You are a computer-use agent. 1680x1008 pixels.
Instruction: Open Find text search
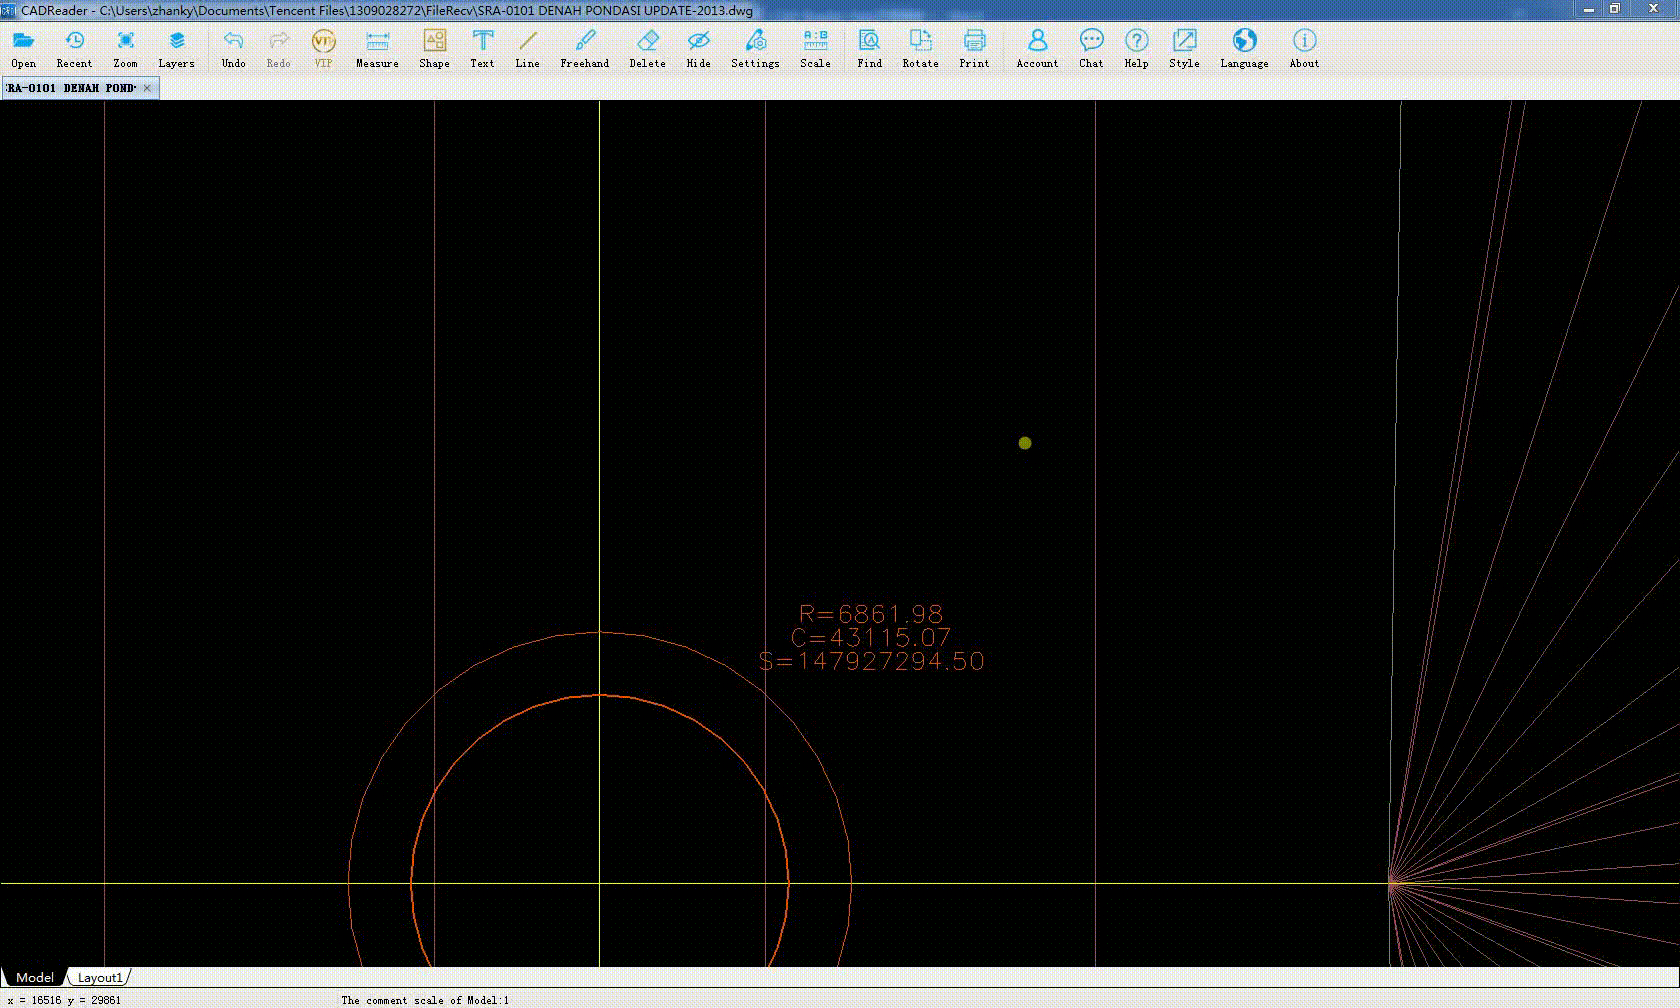(869, 48)
